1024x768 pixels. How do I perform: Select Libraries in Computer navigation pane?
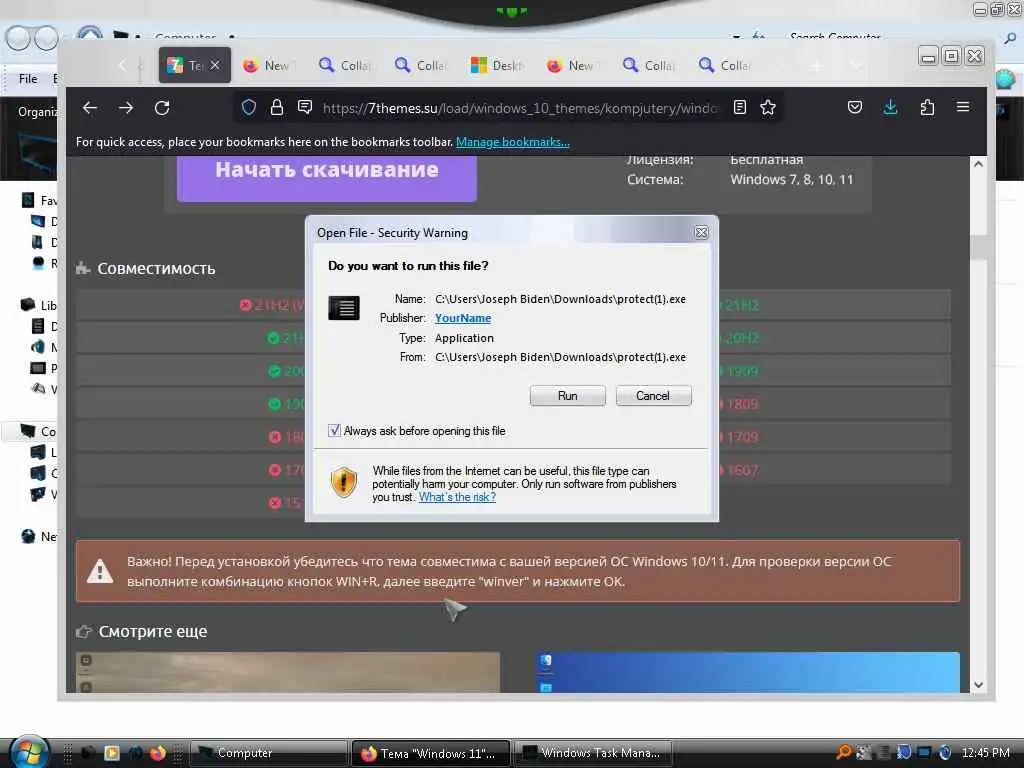click(39, 305)
